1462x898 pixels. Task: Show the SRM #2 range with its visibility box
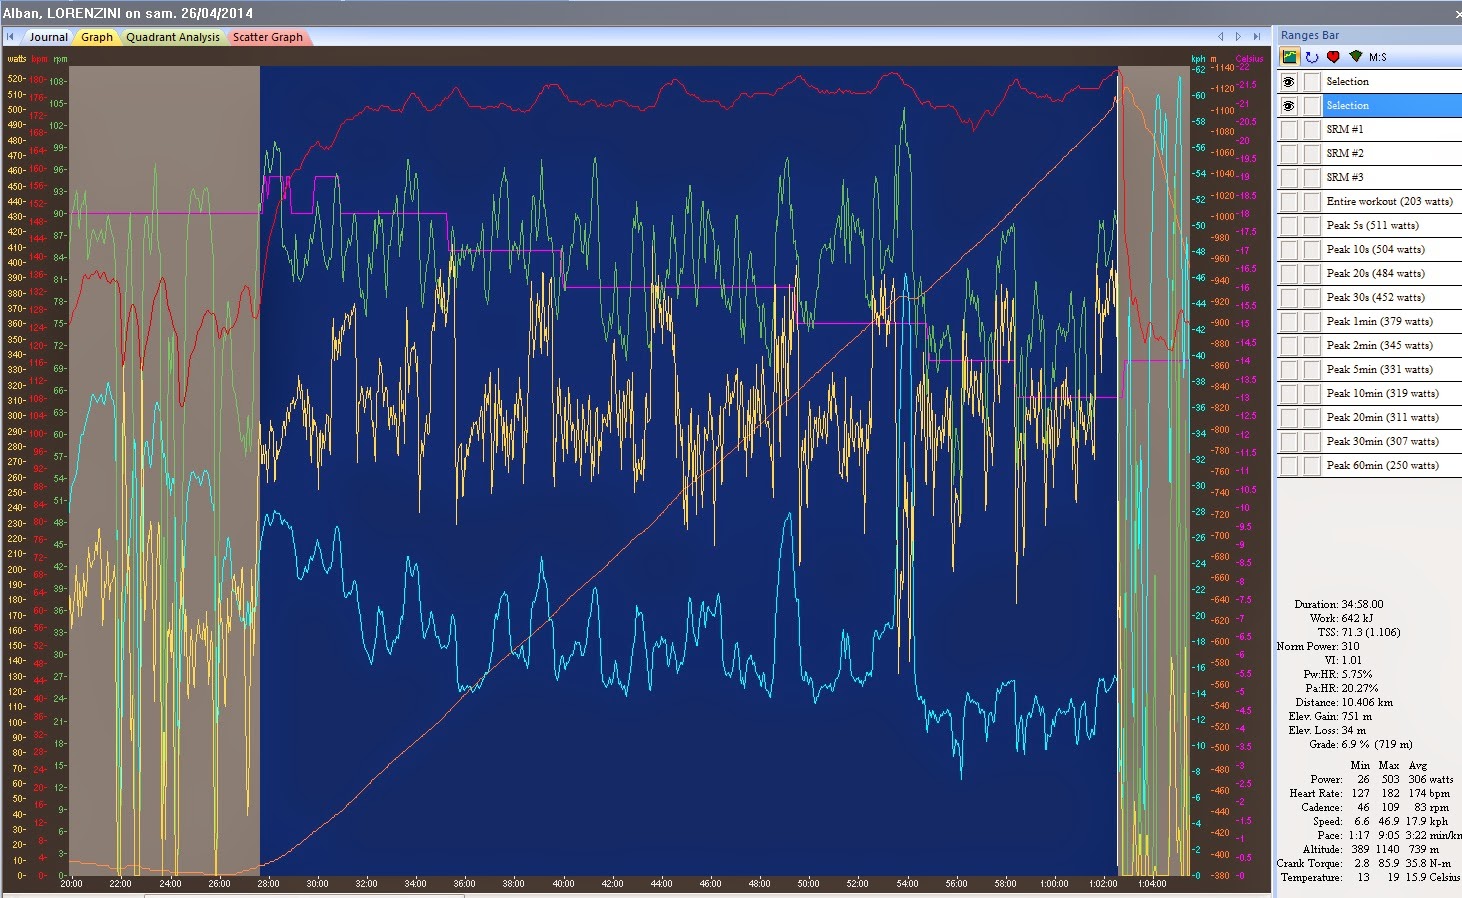(x=1289, y=154)
